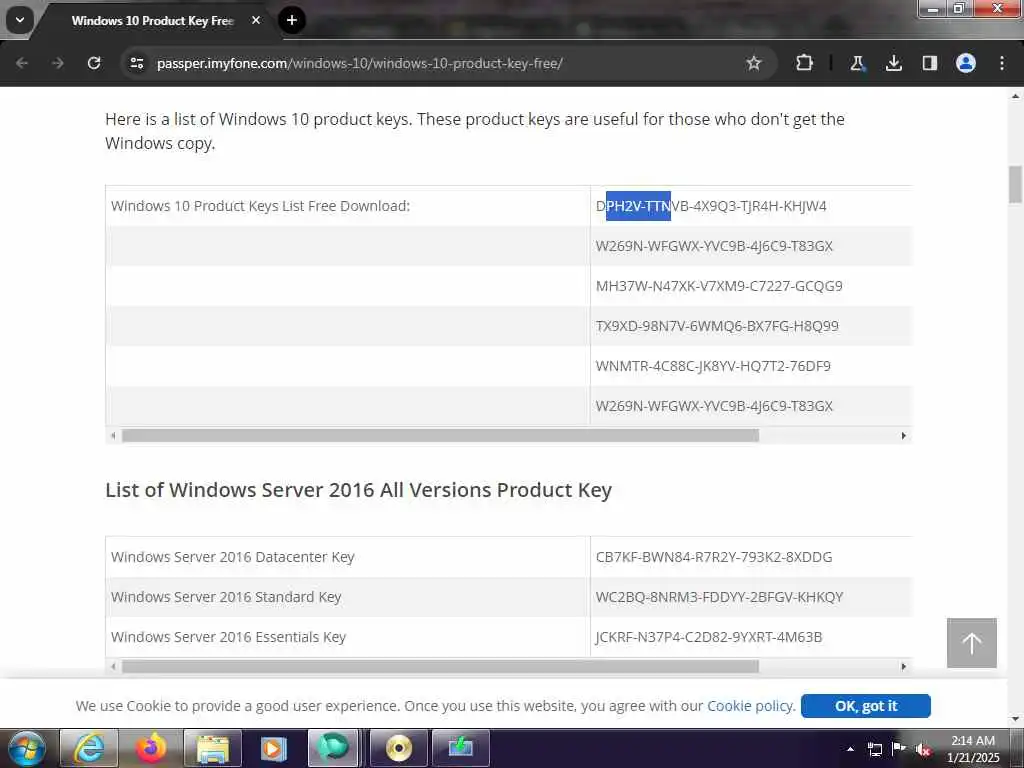Reload the current page
This screenshot has width=1024, height=768.
tap(94, 63)
